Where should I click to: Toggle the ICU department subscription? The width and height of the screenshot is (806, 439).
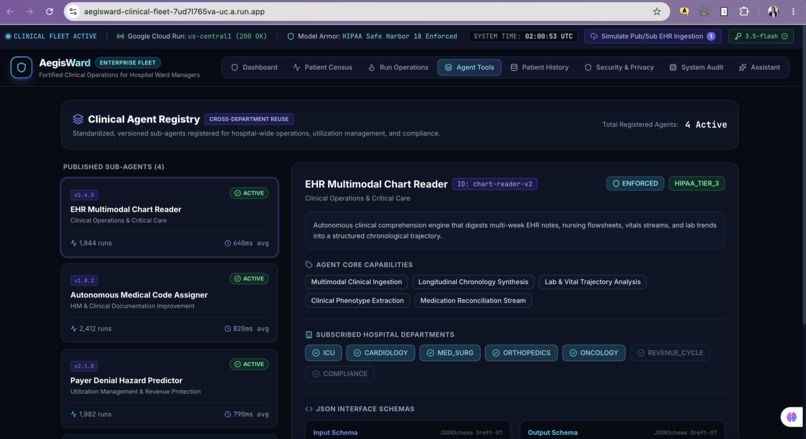323,353
